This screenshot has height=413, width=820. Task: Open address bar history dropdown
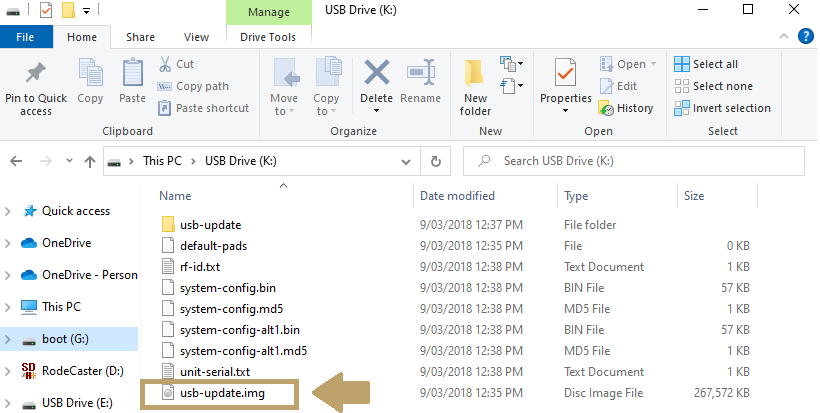[x=406, y=162]
